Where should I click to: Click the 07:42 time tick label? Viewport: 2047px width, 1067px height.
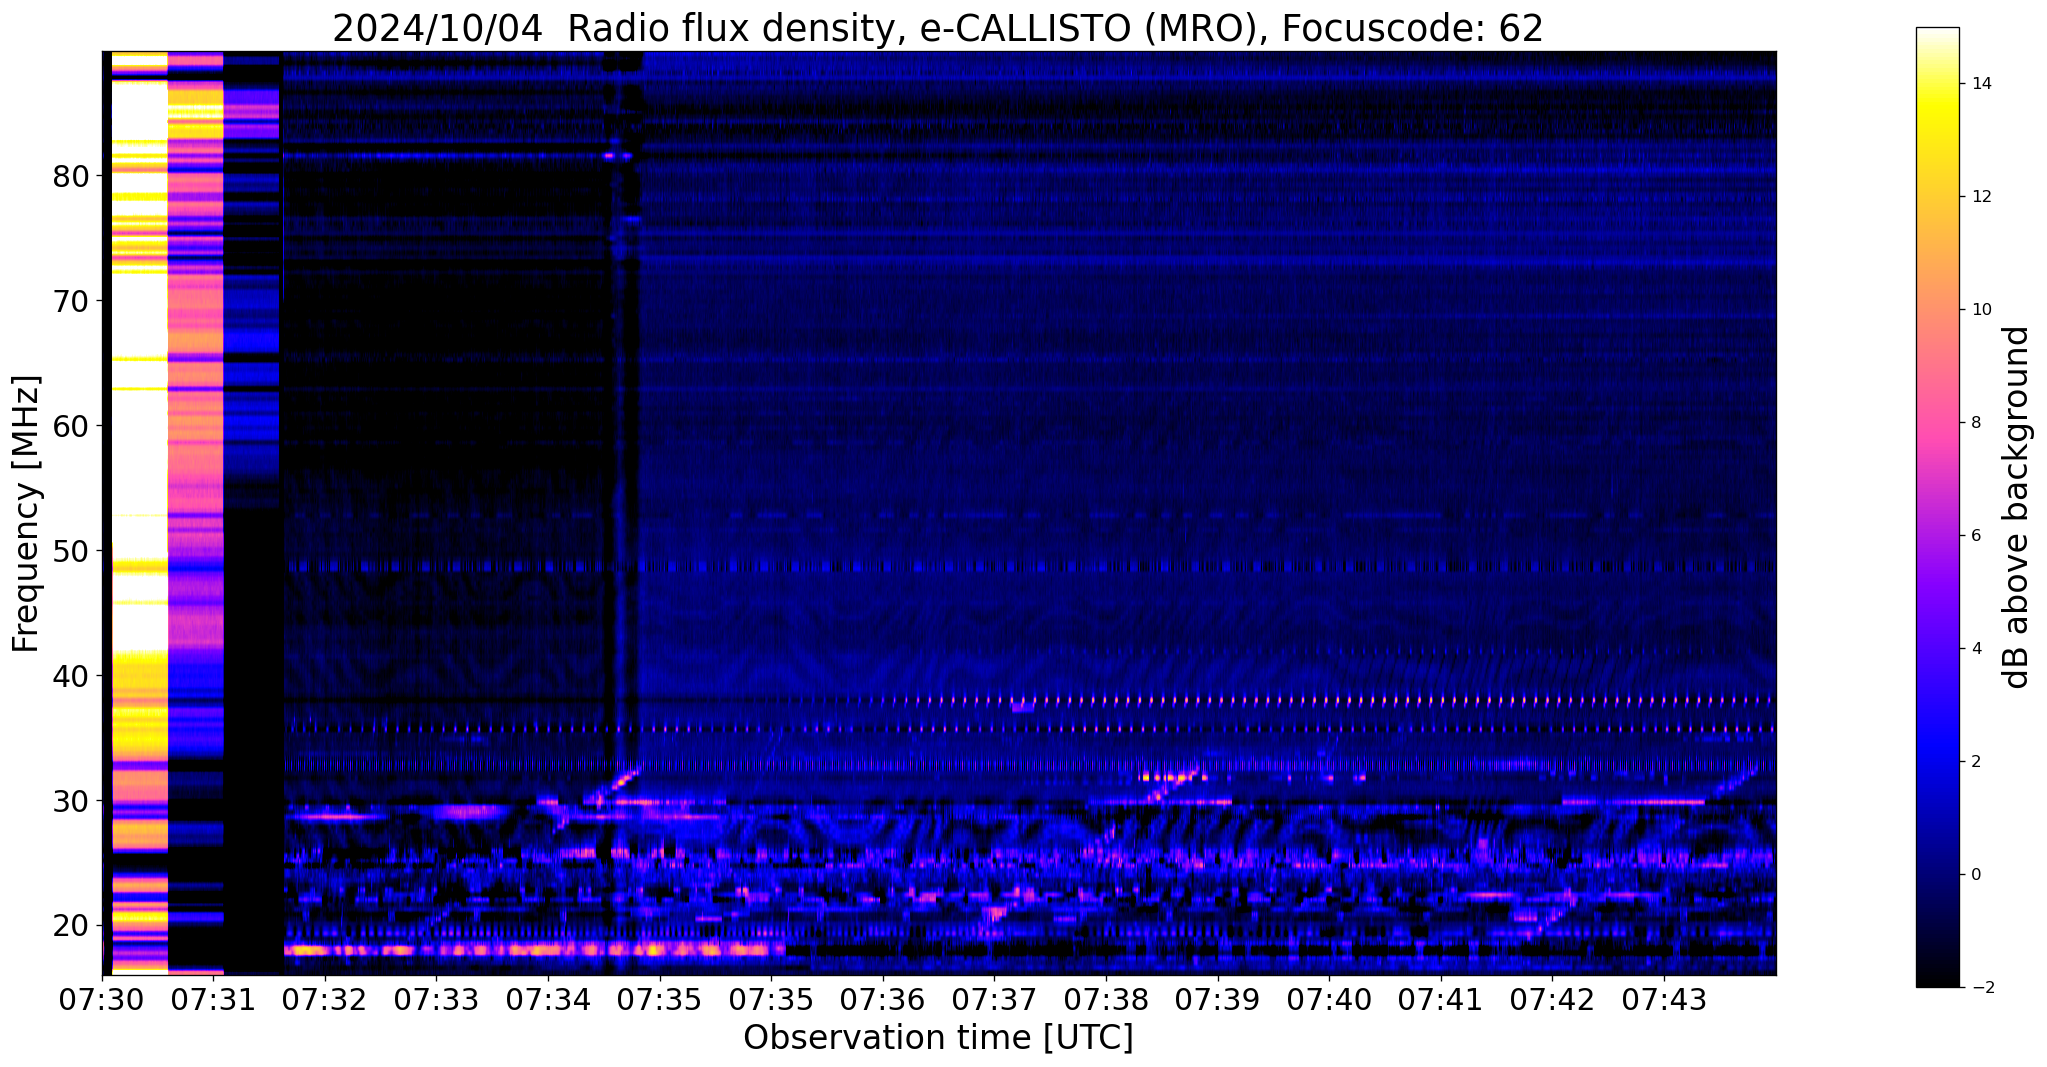(x=1552, y=999)
